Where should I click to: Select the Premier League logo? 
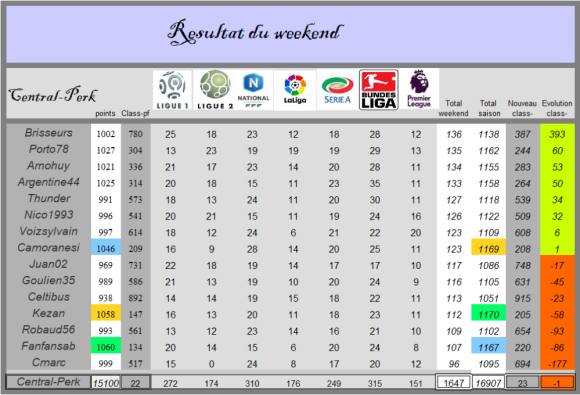tap(419, 89)
